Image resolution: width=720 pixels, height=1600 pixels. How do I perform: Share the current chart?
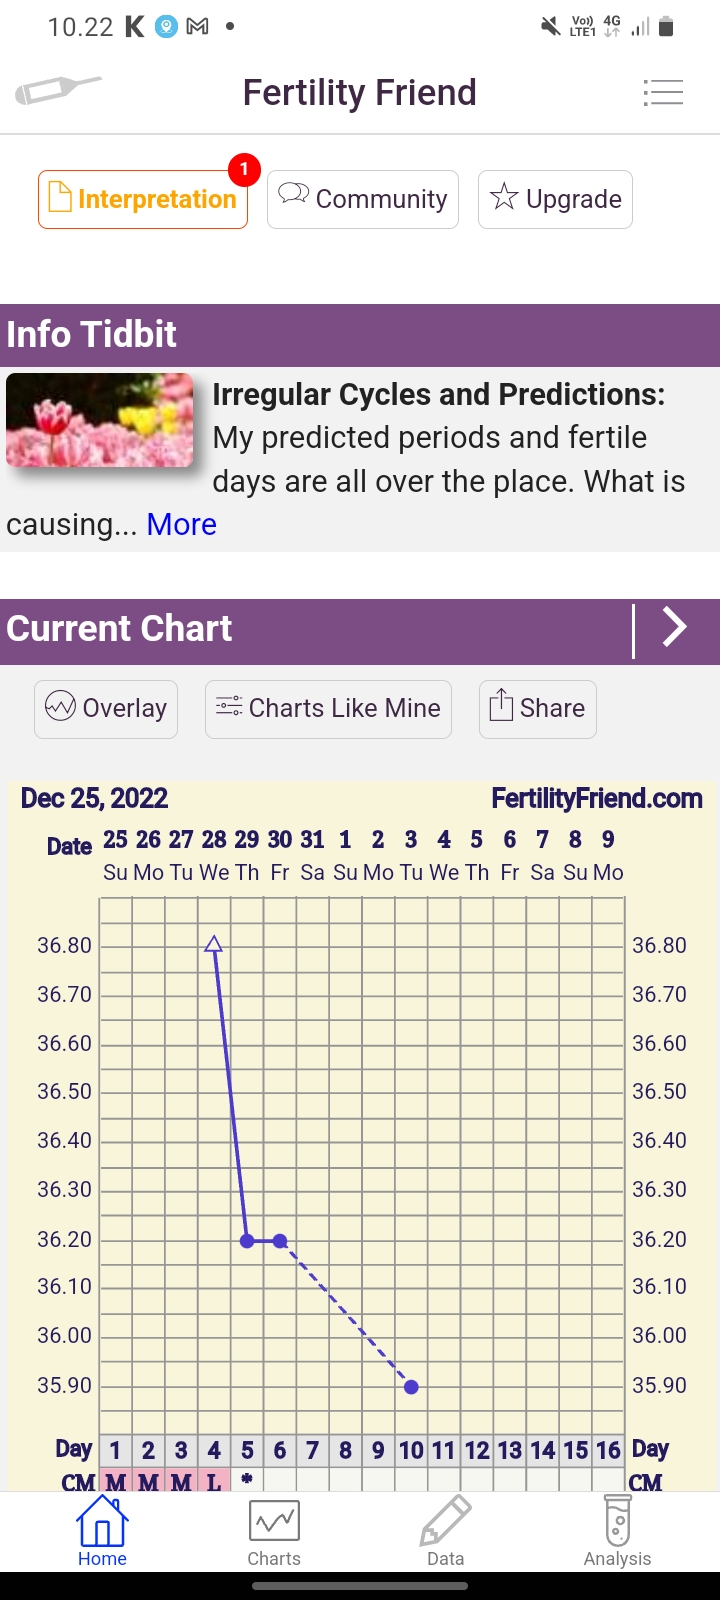[538, 709]
